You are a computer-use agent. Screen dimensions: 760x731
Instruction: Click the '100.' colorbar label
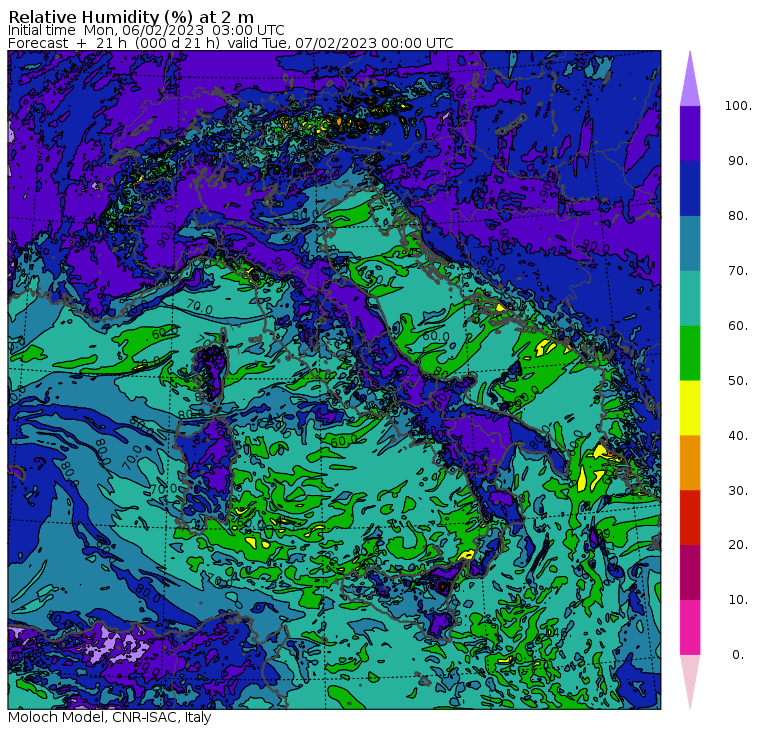(x=738, y=106)
